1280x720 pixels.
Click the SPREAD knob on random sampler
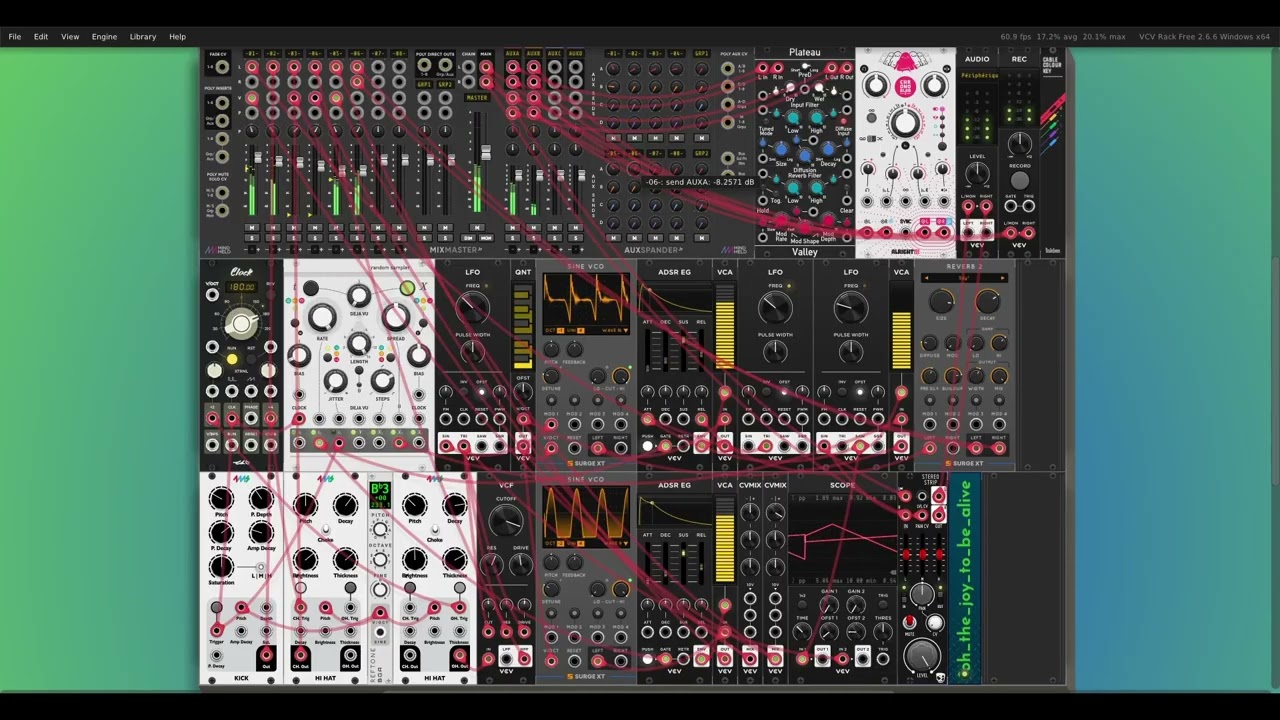tap(396, 317)
